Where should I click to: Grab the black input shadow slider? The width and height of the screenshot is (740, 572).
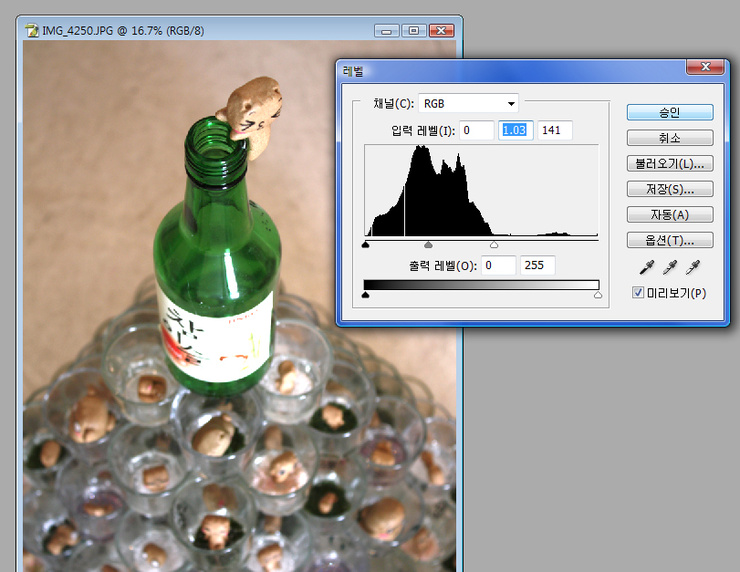pyautogui.click(x=365, y=244)
